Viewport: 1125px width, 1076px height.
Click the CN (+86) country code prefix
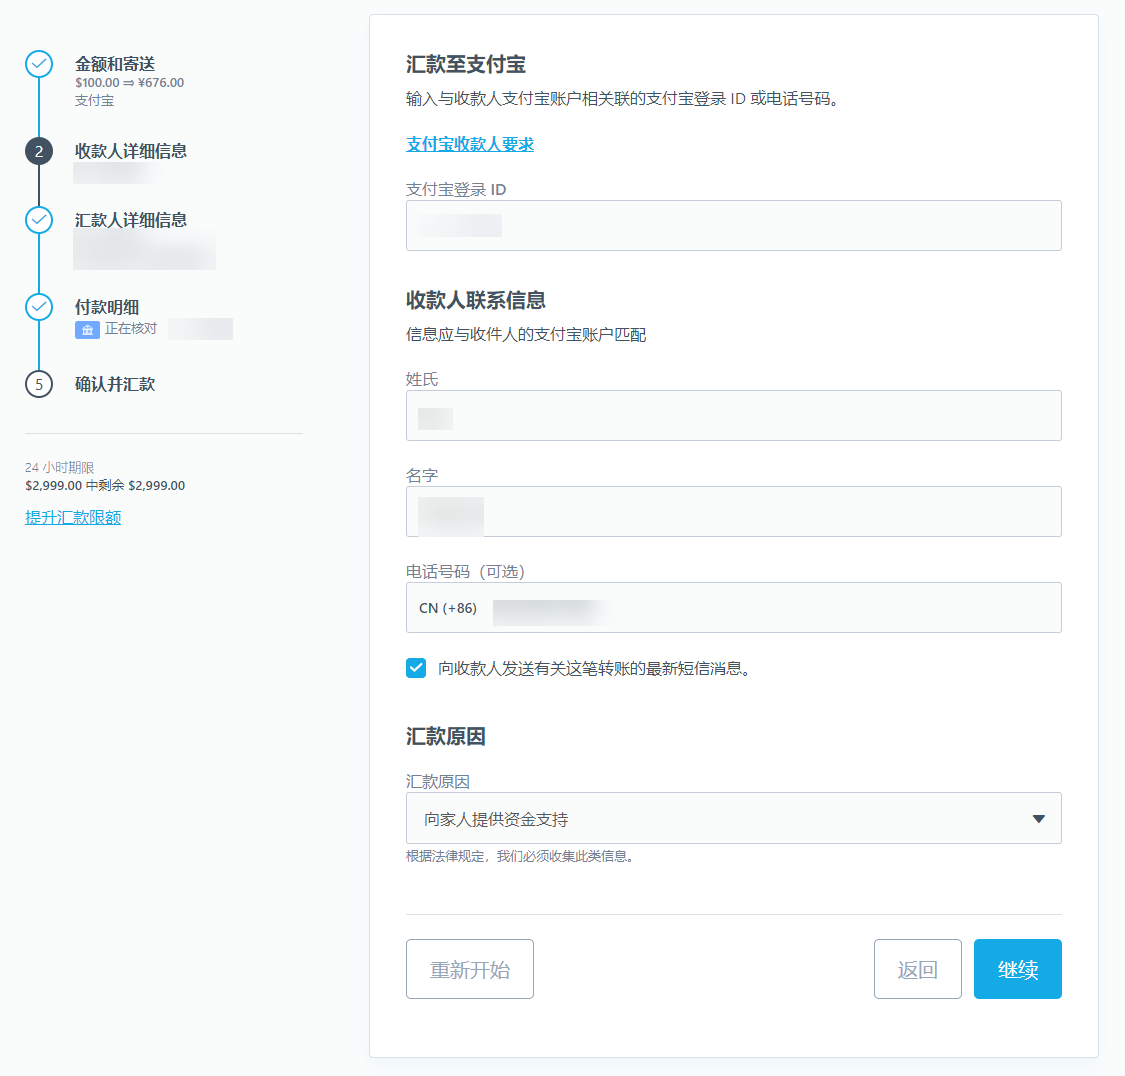click(448, 608)
